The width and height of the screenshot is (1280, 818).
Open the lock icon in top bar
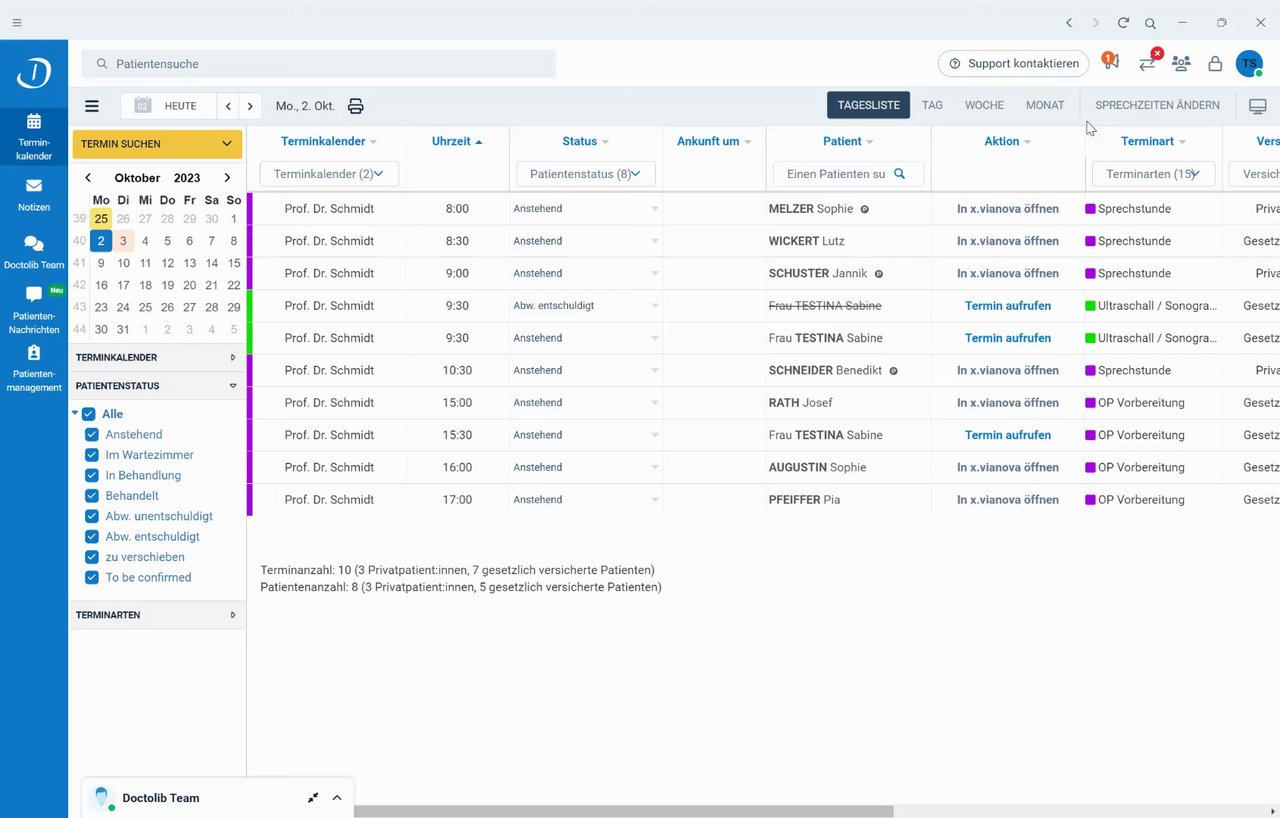[1215, 64]
